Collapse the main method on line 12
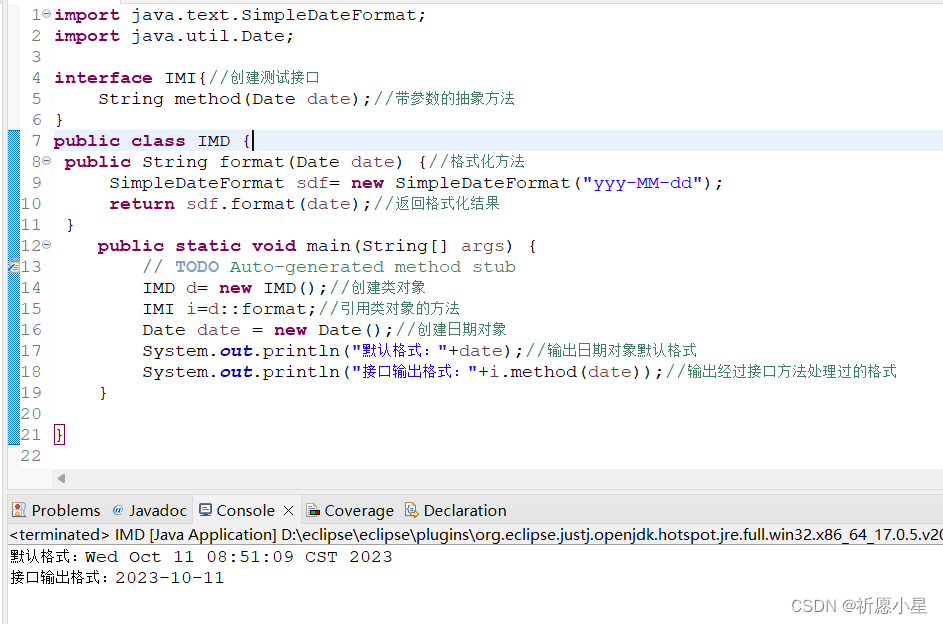 (45, 245)
